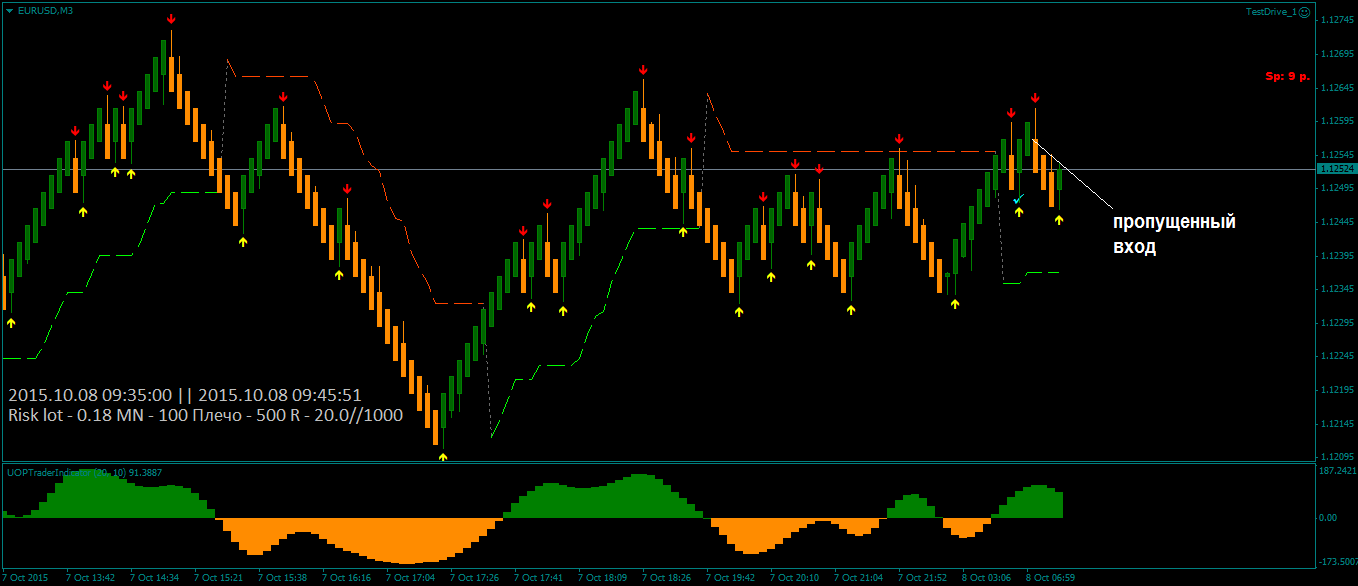Click the '7 Oct 2015' time axis label
This screenshot has height=586, width=1358.
[24, 578]
